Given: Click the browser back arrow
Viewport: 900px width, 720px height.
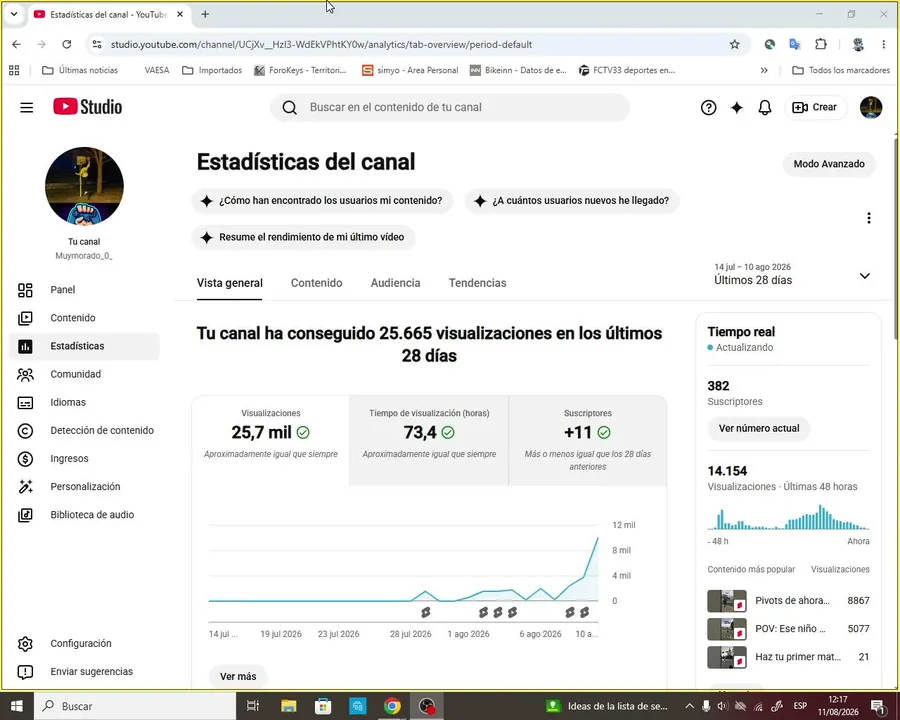Looking at the screenshot, I should [16, 44].
